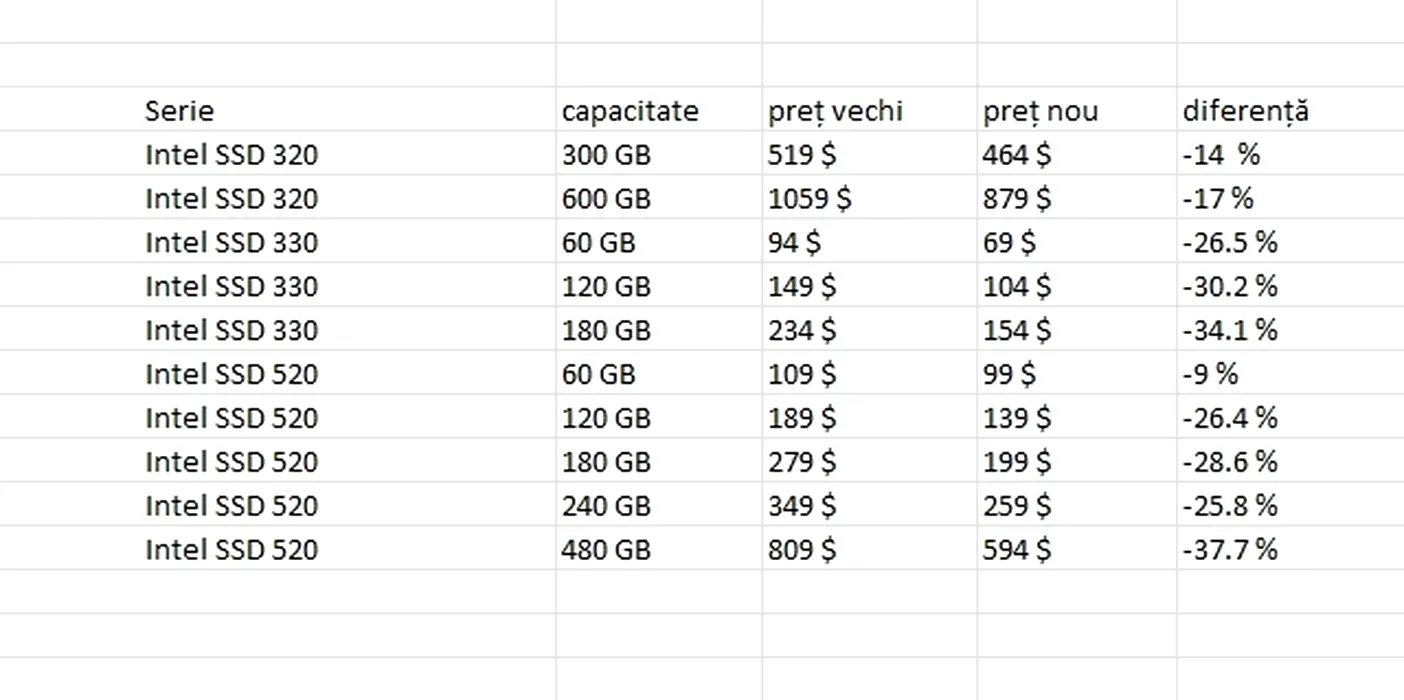Click the cell containing 1059 $
This screenshot has width=1404, height=700.
tap(870, 198)
